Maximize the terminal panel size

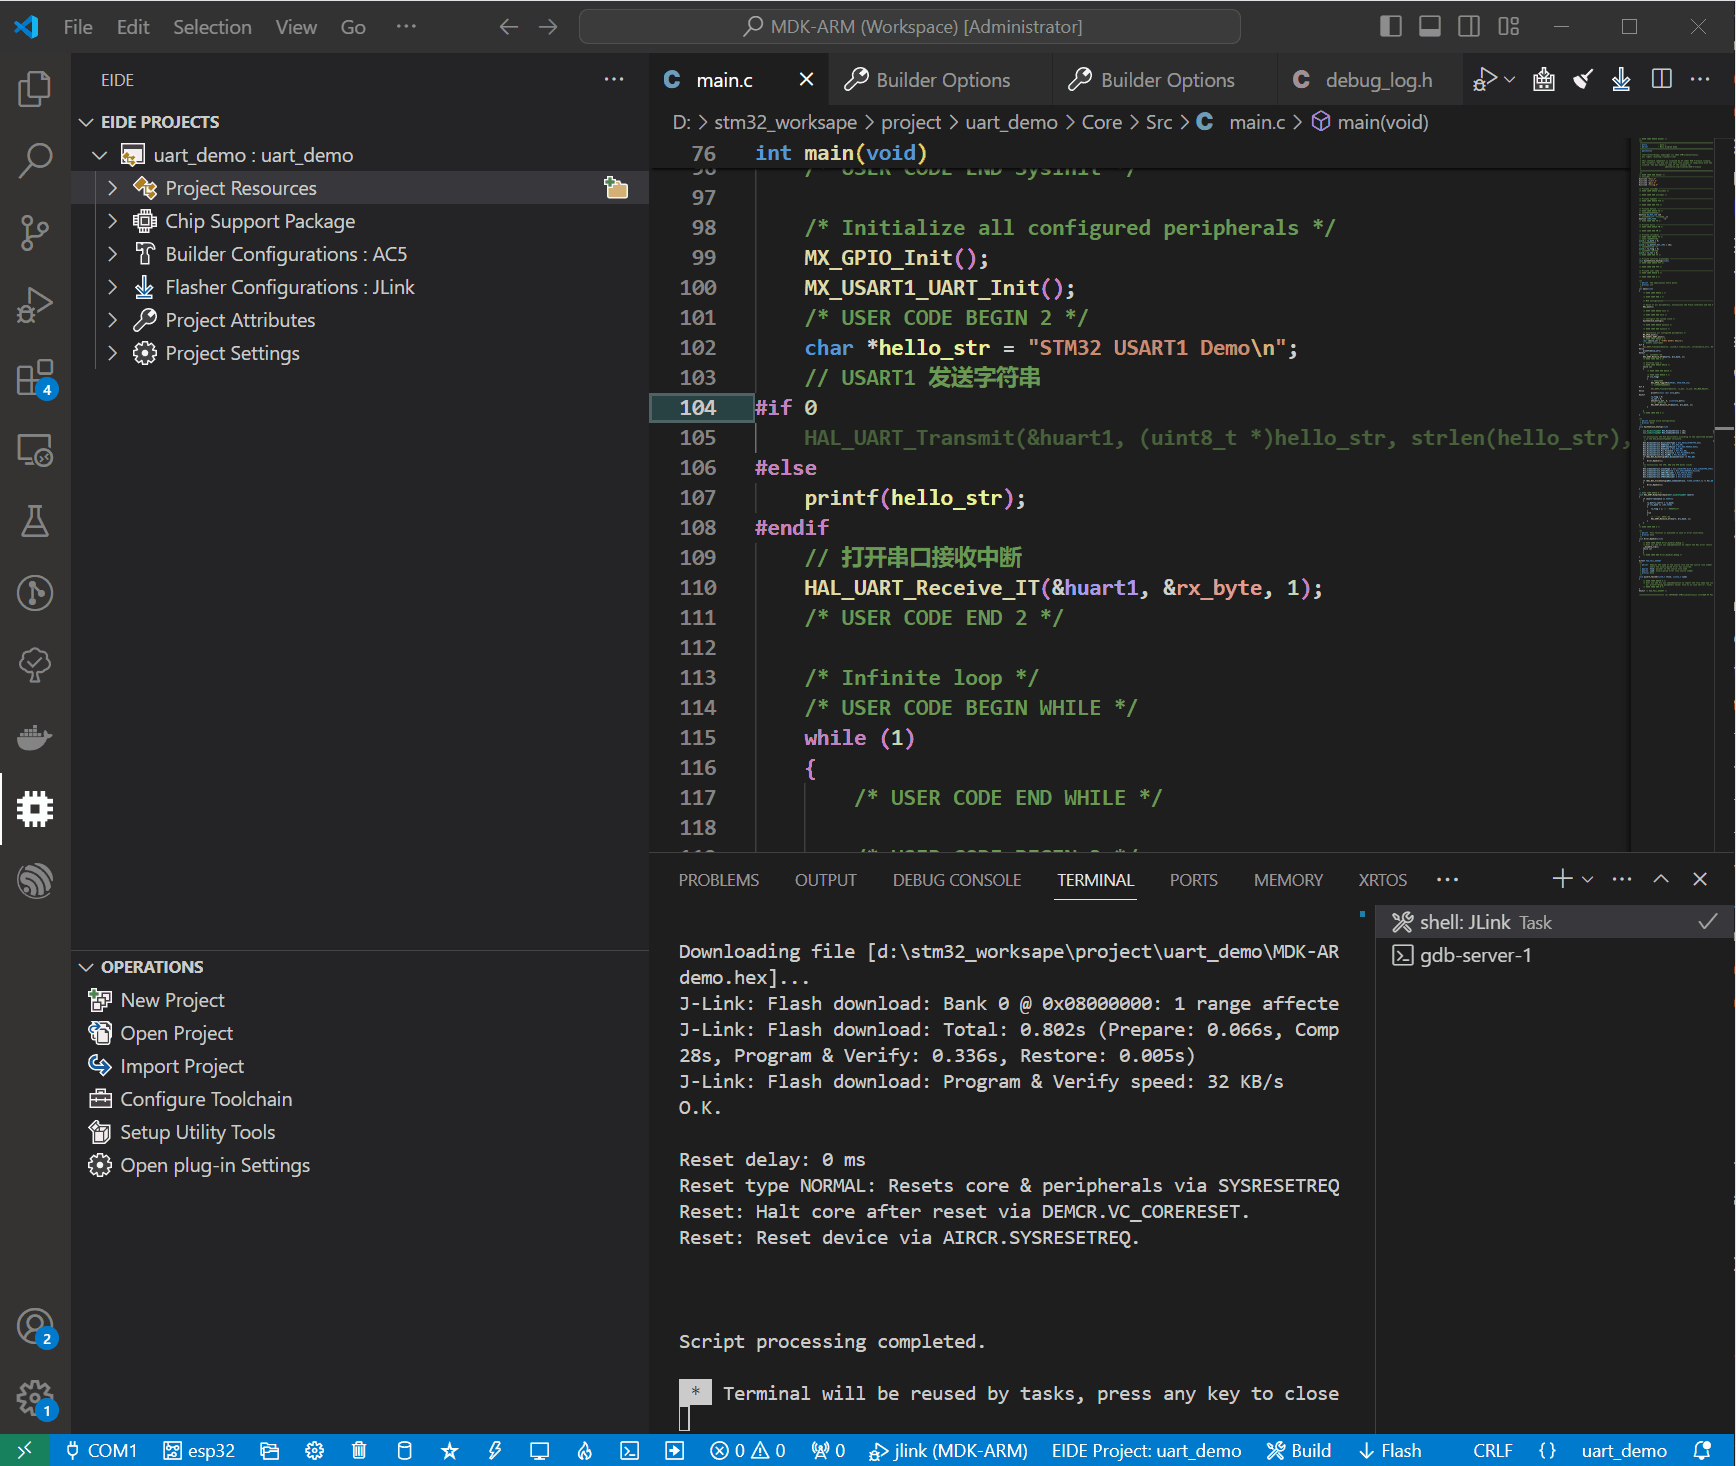tap(1661, 879)
